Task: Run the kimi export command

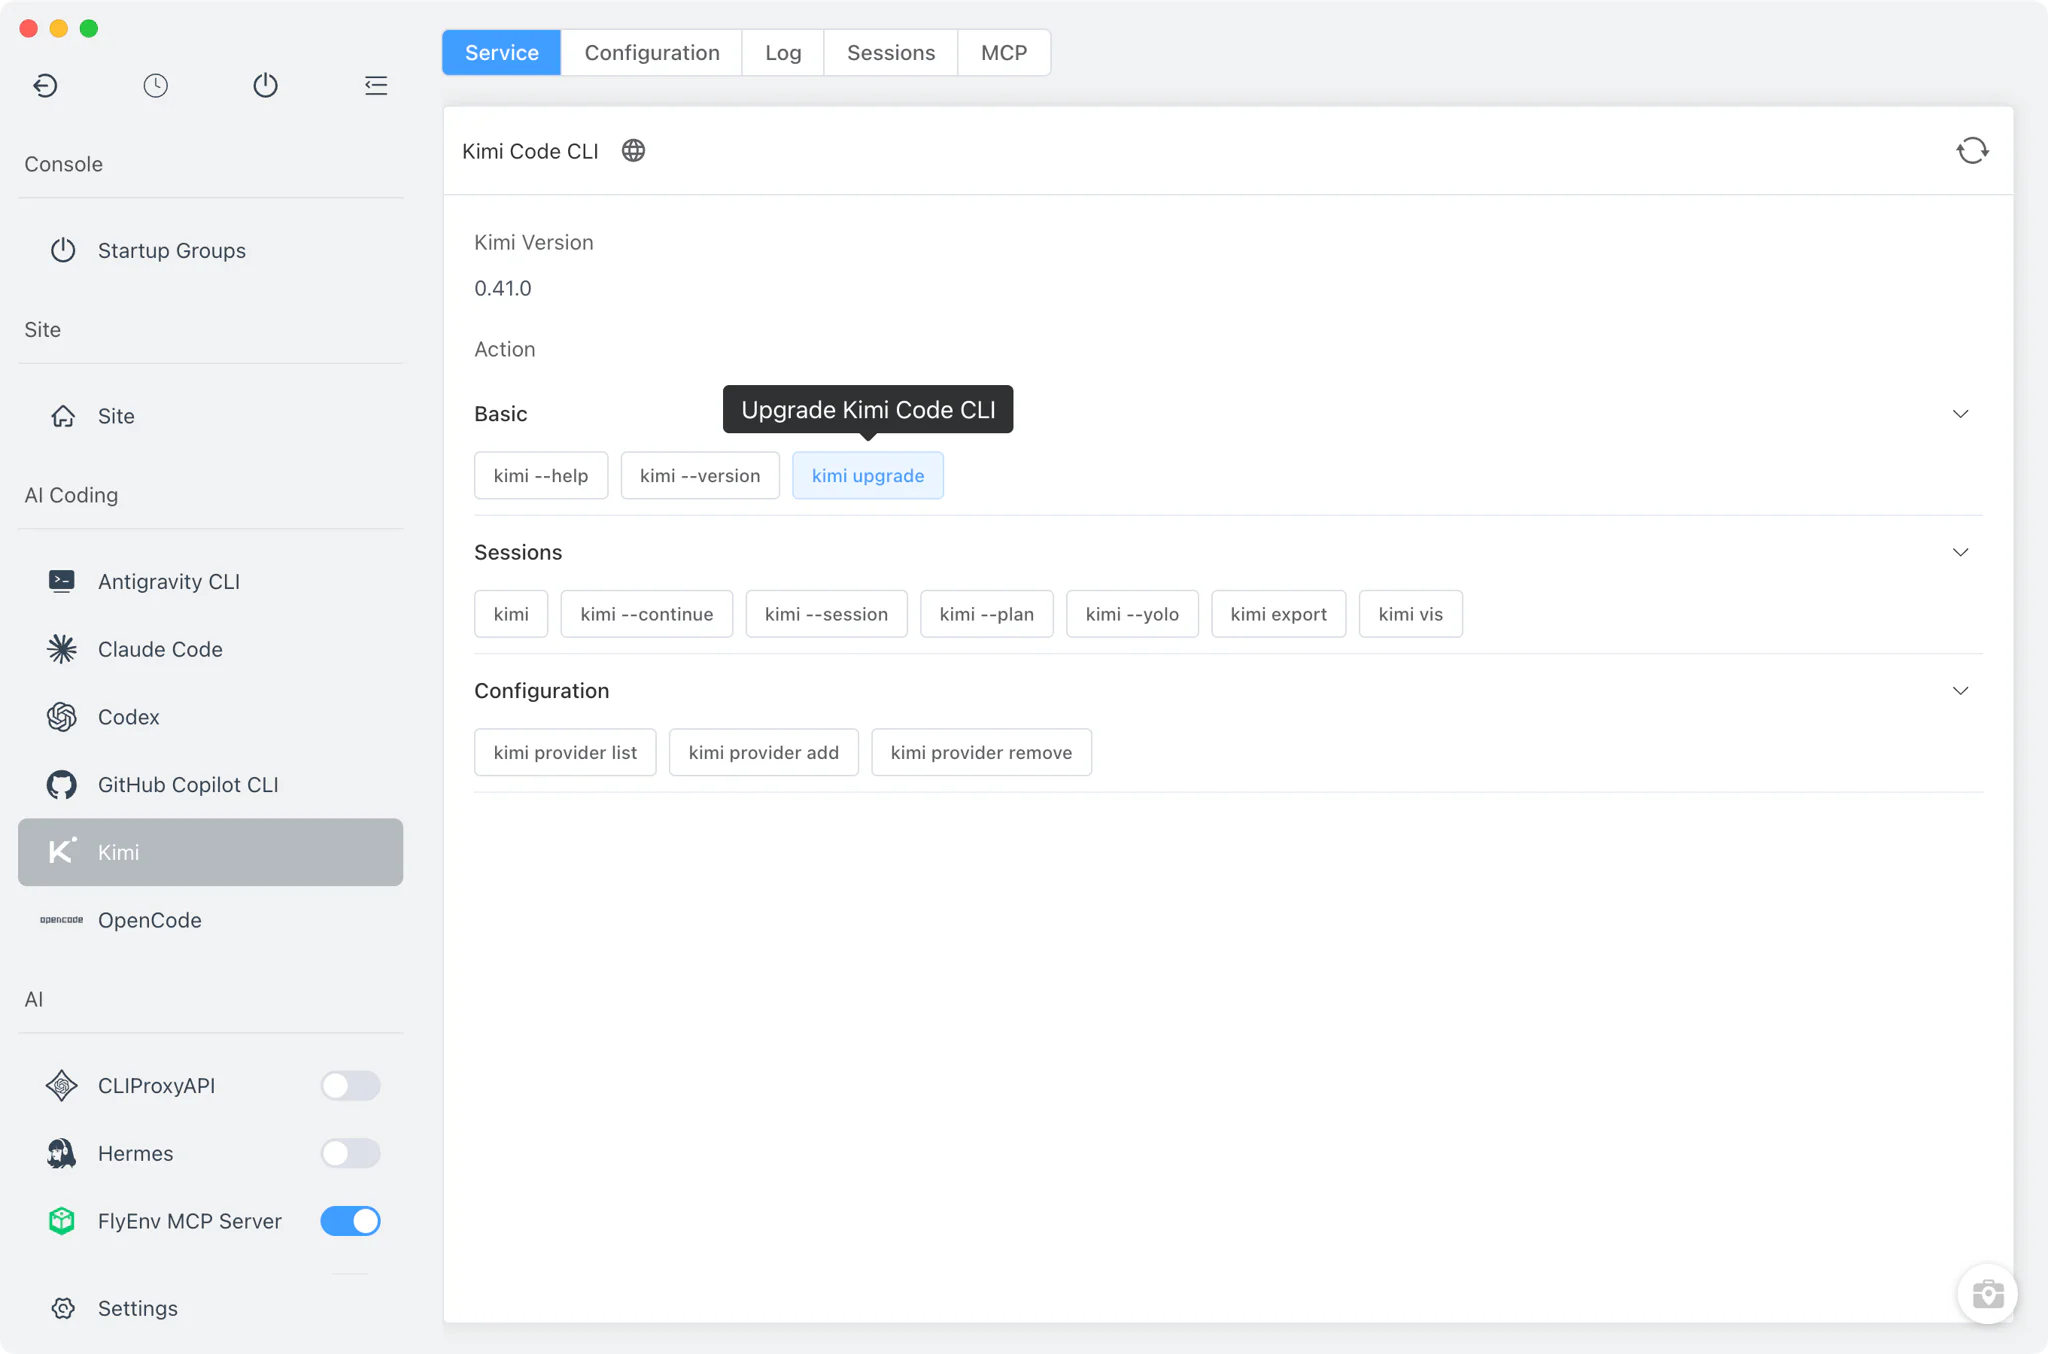Action: click(1279, 614)
